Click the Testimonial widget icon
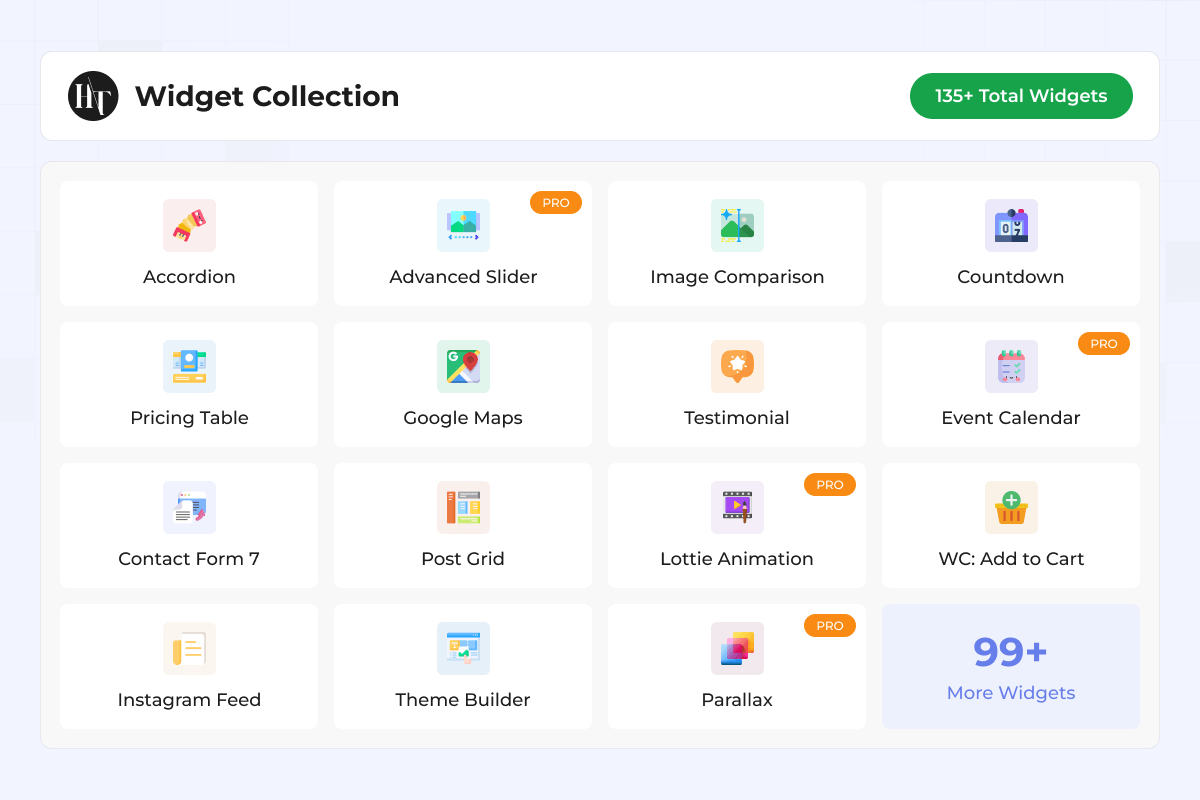Screen dimensions: 1200x800 (737, 366)
